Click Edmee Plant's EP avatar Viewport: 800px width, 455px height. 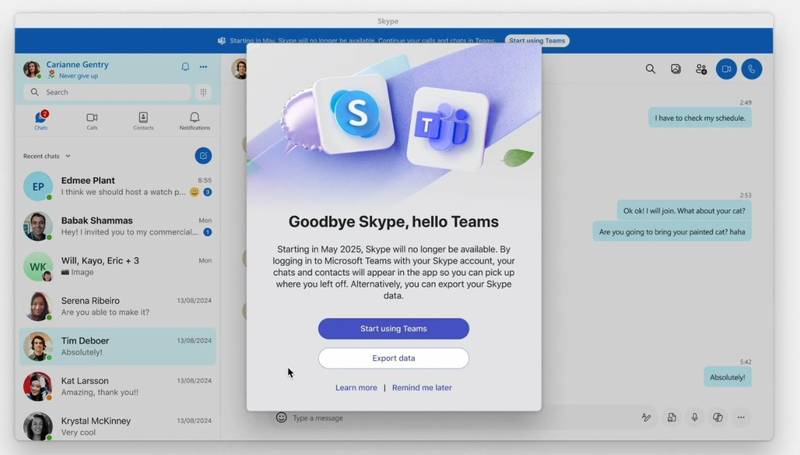point(38,186)
